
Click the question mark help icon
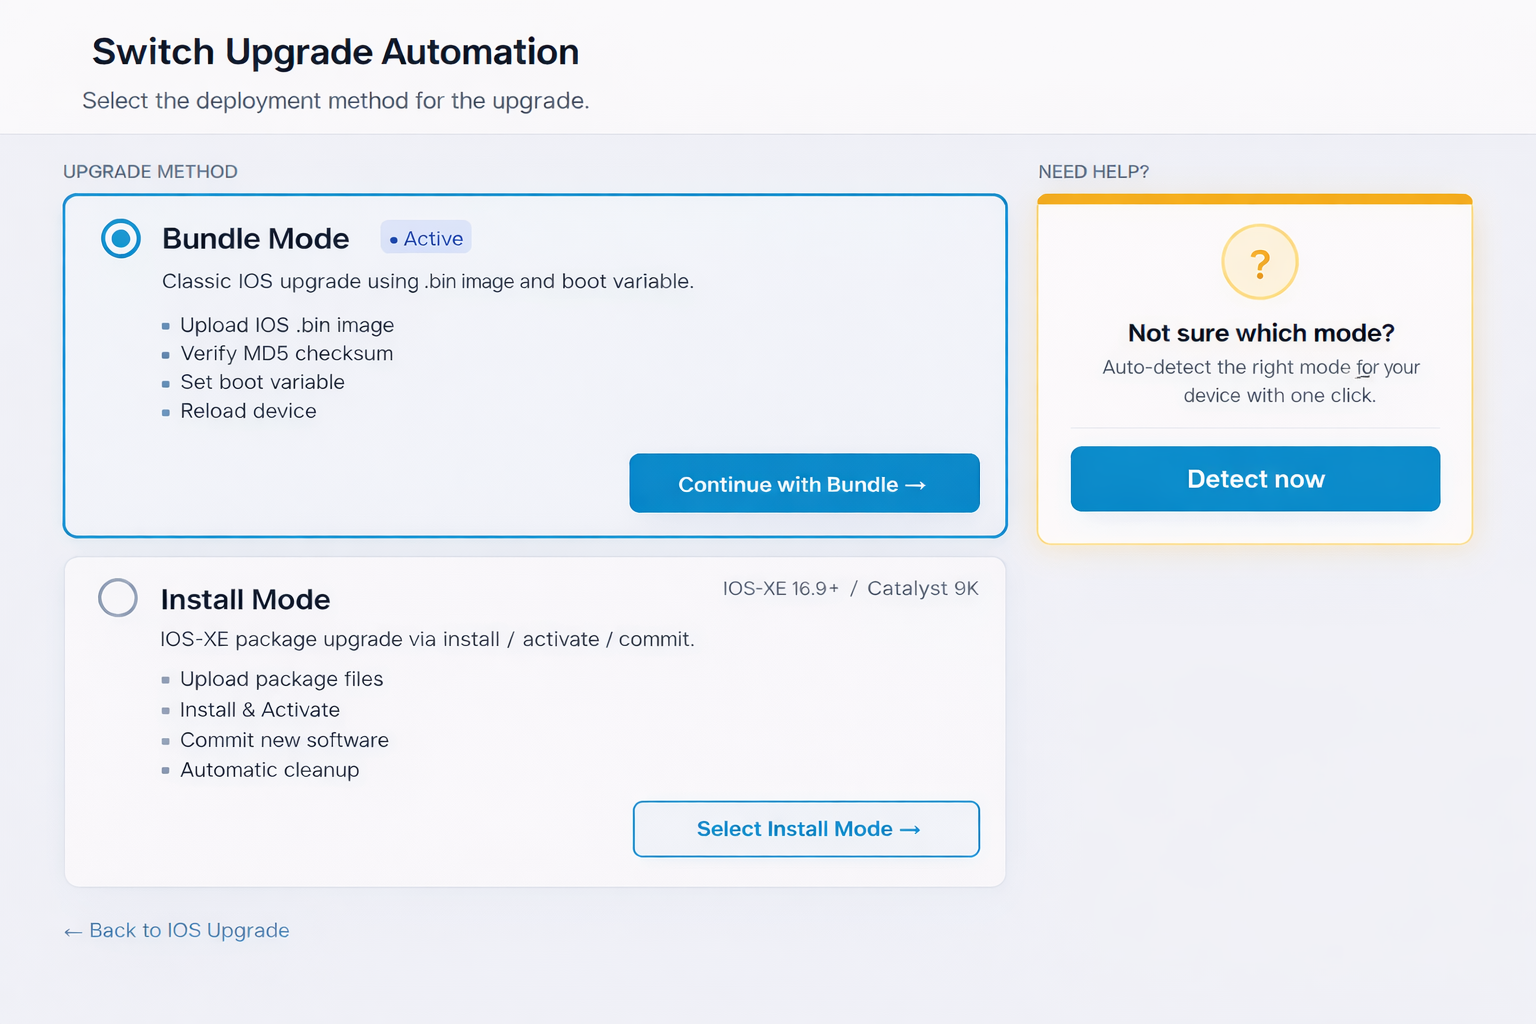1259,261
